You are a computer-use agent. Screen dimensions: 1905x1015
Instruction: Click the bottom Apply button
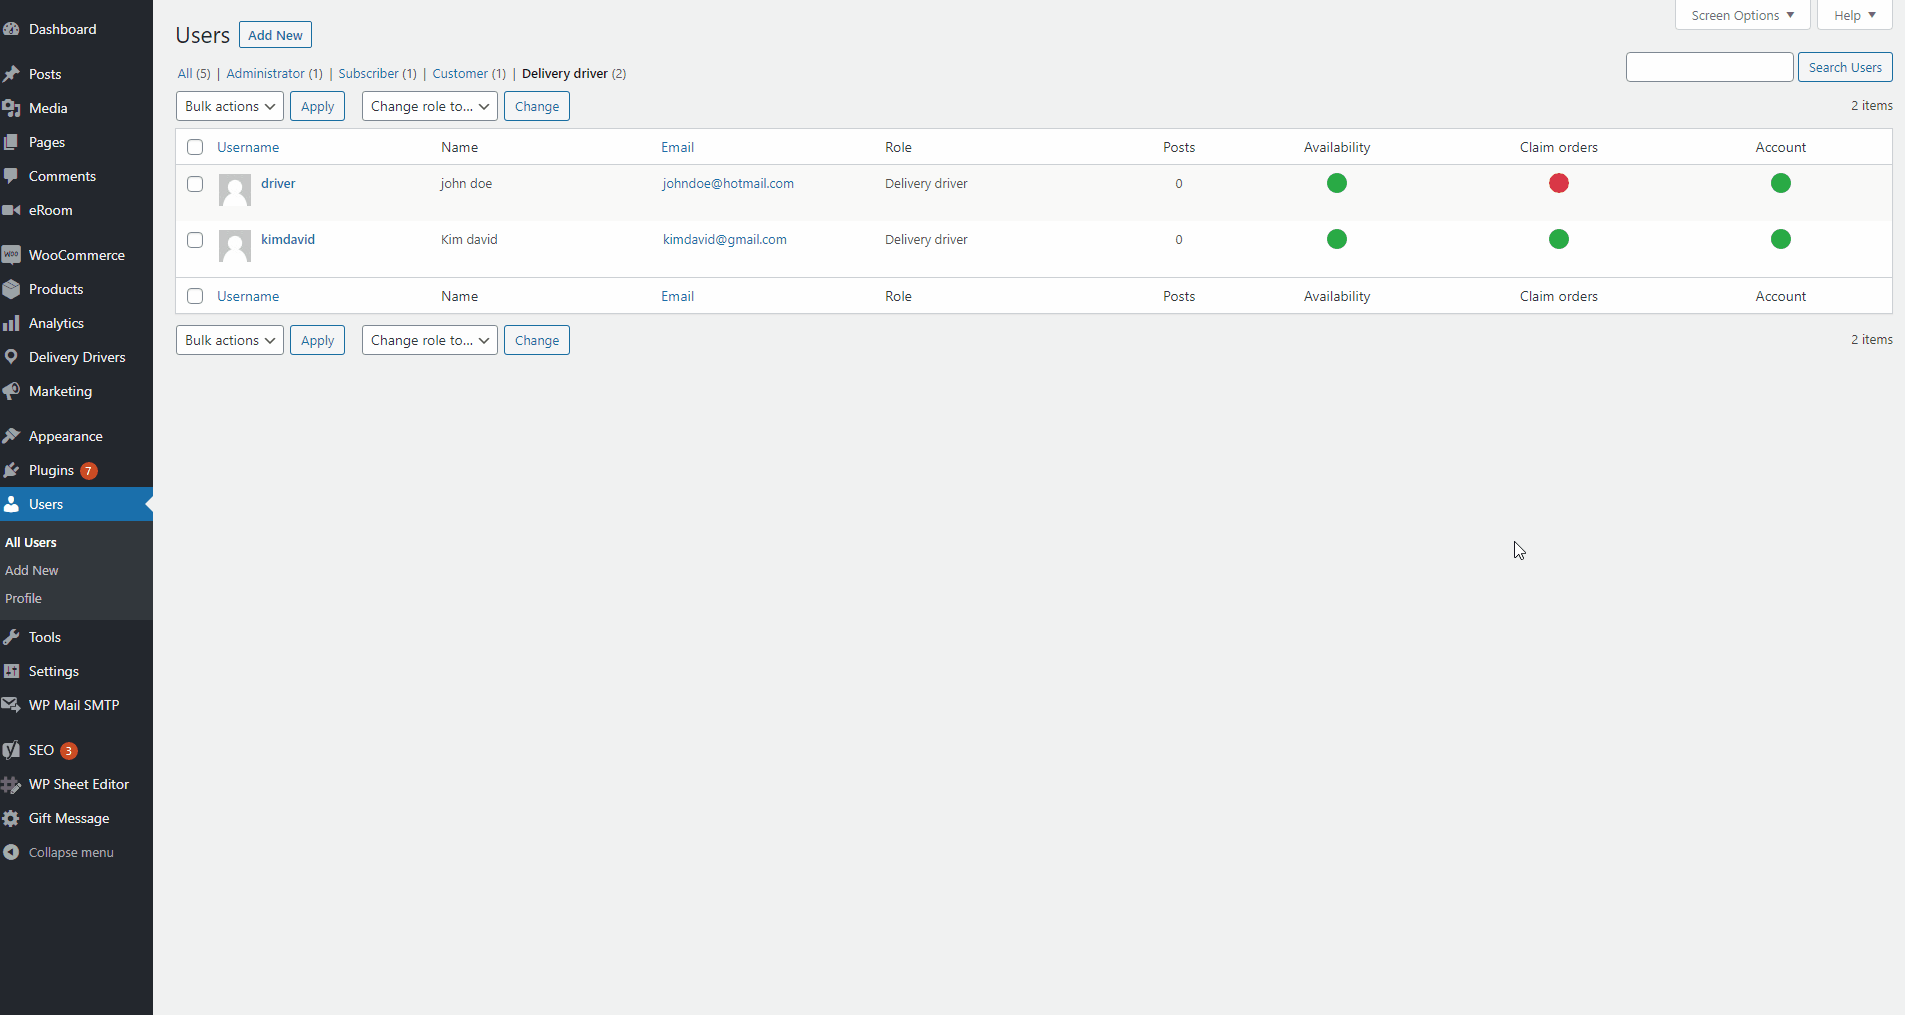tap(317, 340)
